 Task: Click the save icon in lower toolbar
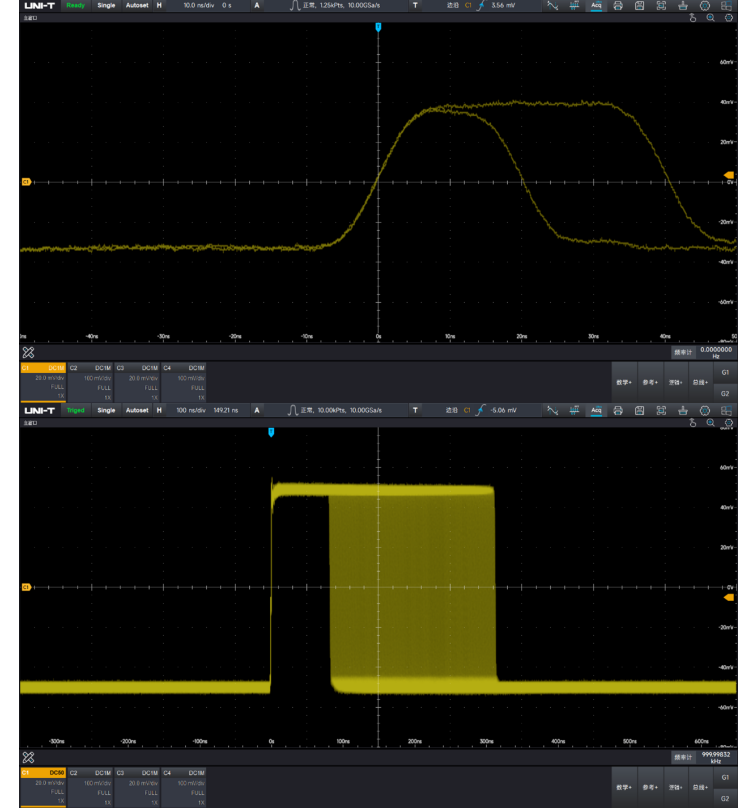point(638,410)
